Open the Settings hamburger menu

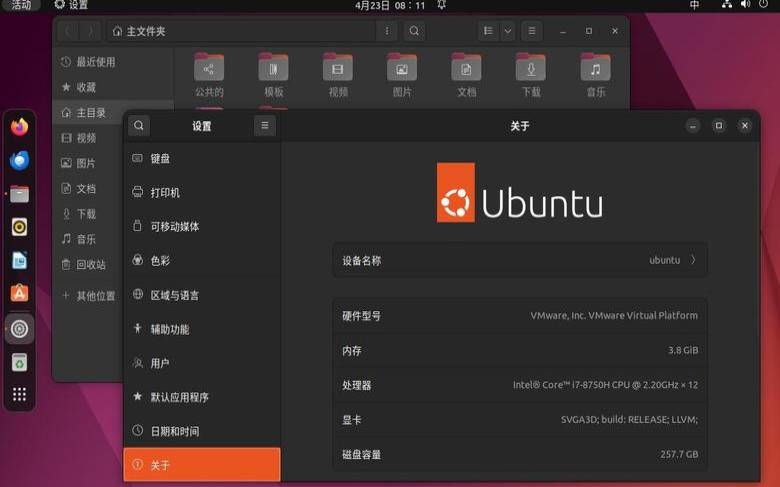(265, 125)
